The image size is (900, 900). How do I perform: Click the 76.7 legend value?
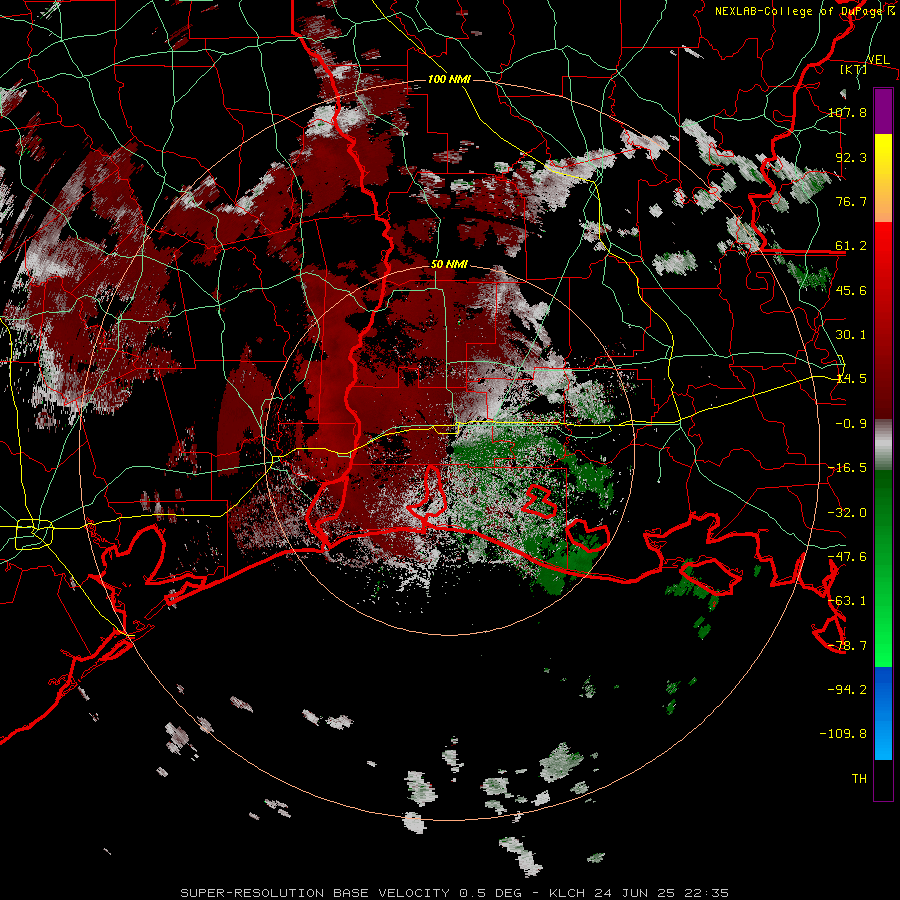851,201
